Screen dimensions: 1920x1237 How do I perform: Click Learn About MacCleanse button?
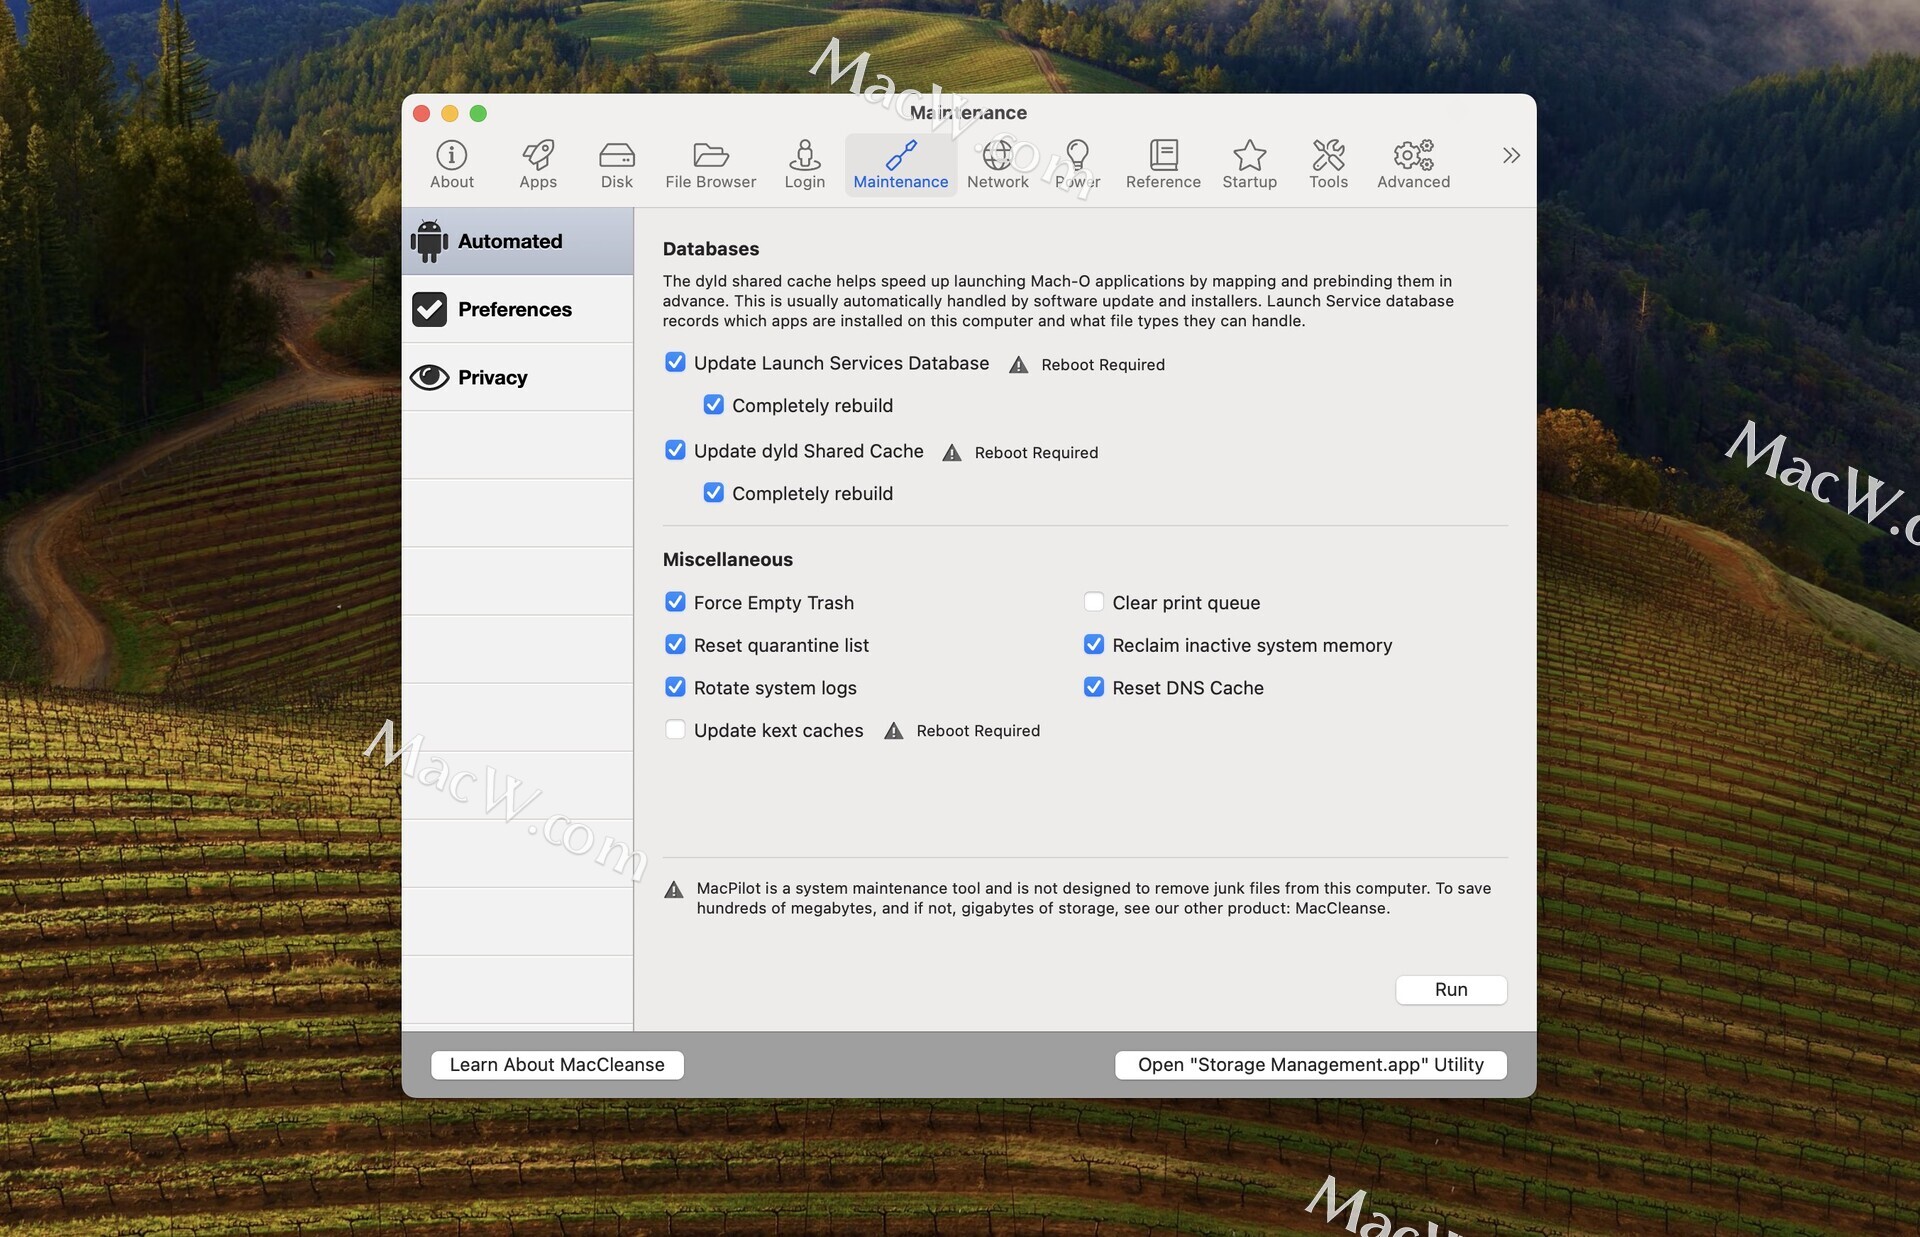point(557,1065)
